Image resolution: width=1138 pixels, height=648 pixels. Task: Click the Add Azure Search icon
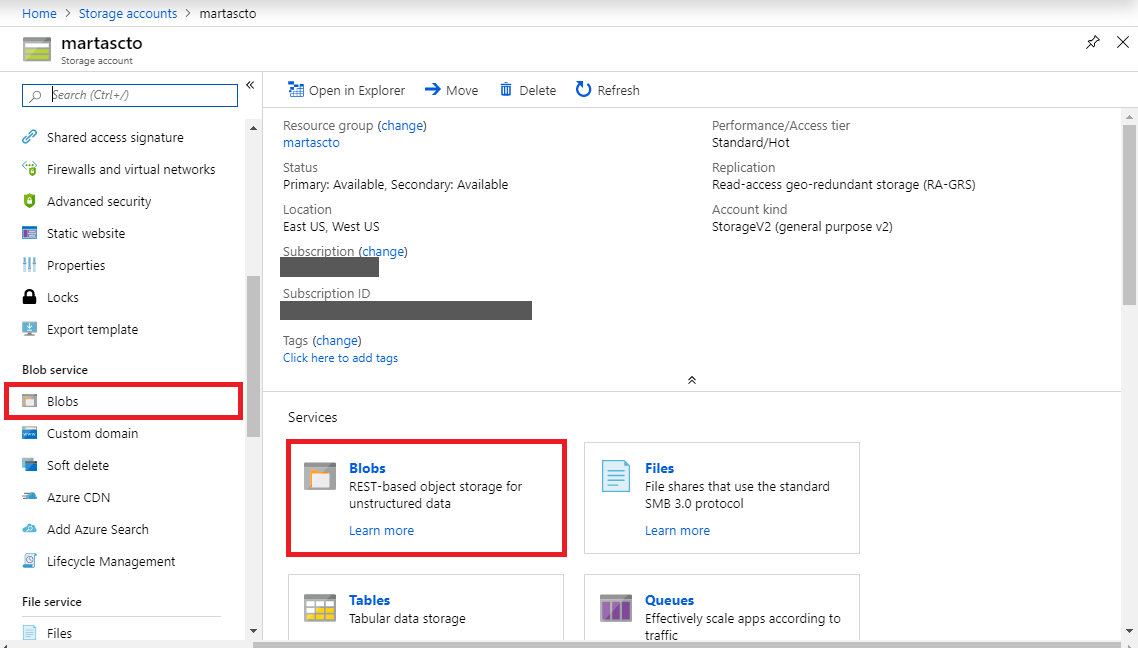[x=29, y=529]
